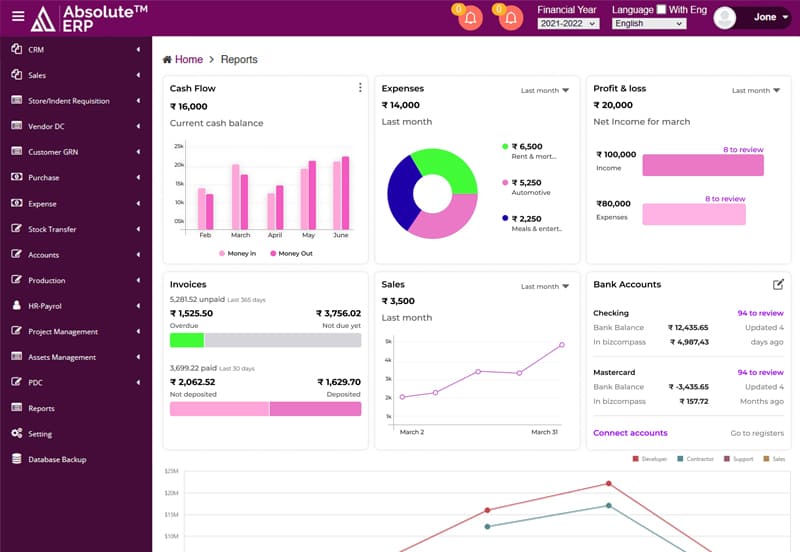This screenshot has width=800, height=552.
Task: Open the second notification bell
Action: click(x=510, y=18)
